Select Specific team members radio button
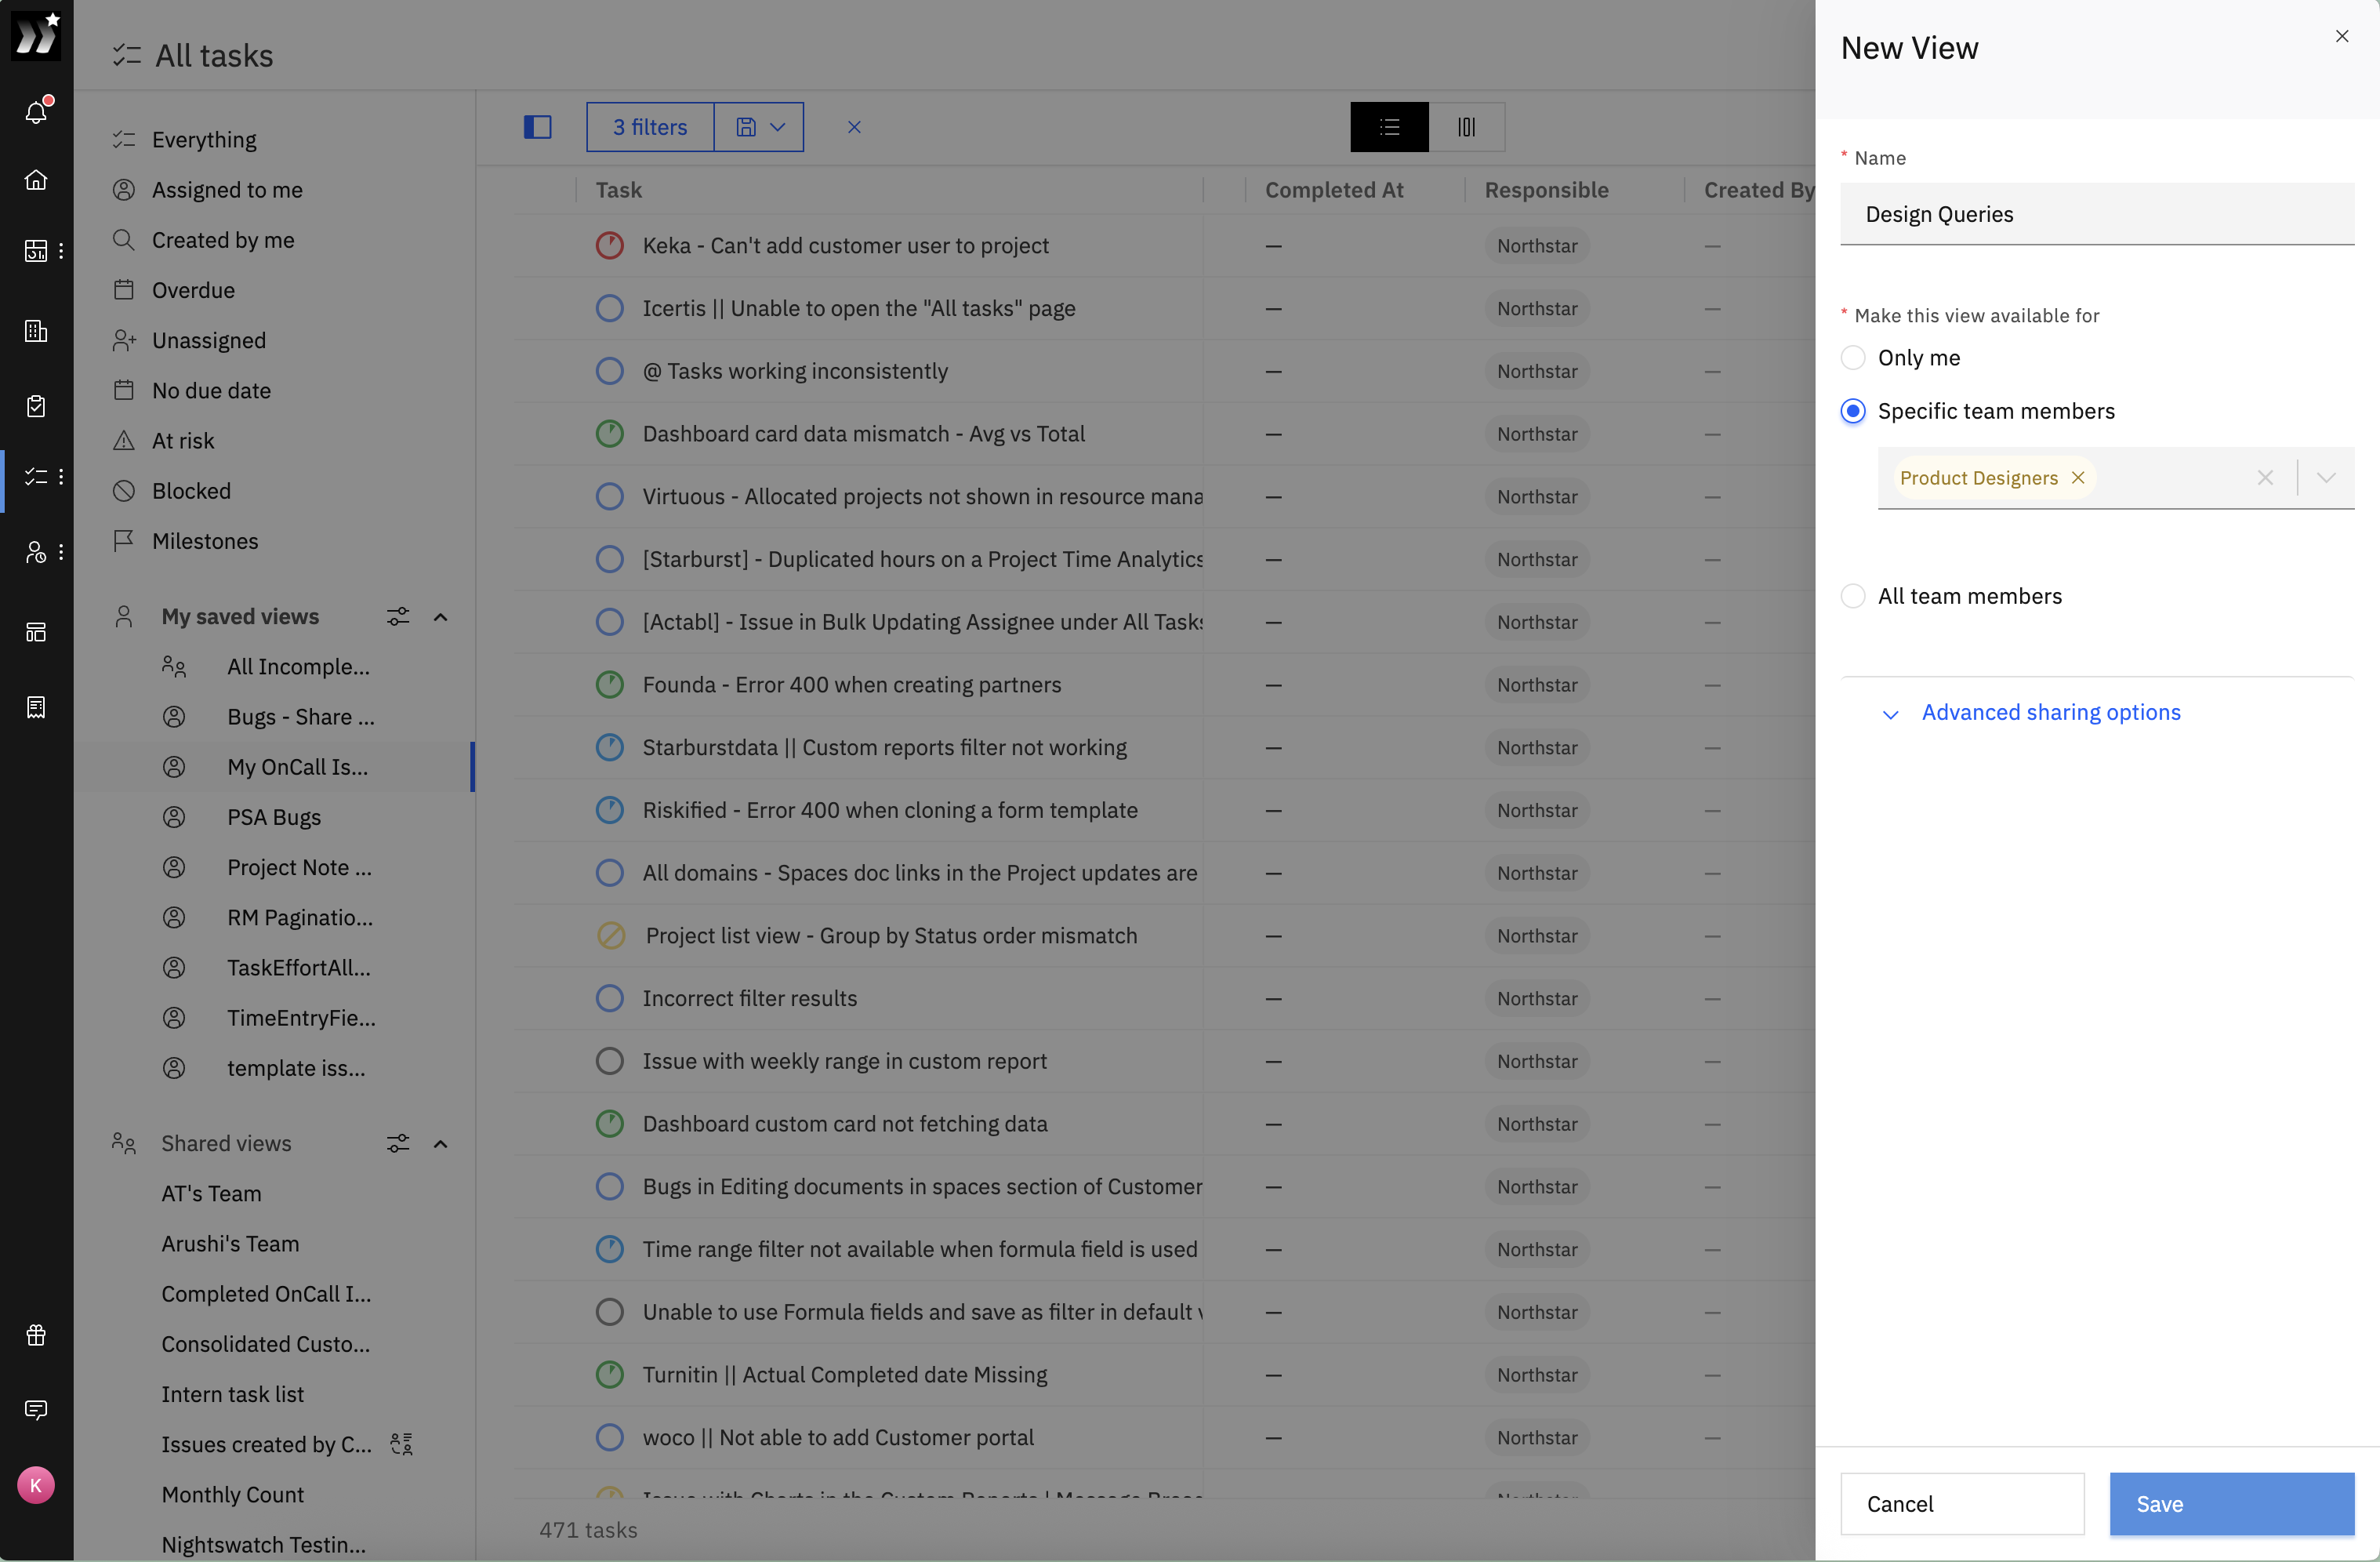This screenshot has height=1562, width=2380. coord(1853,411)
